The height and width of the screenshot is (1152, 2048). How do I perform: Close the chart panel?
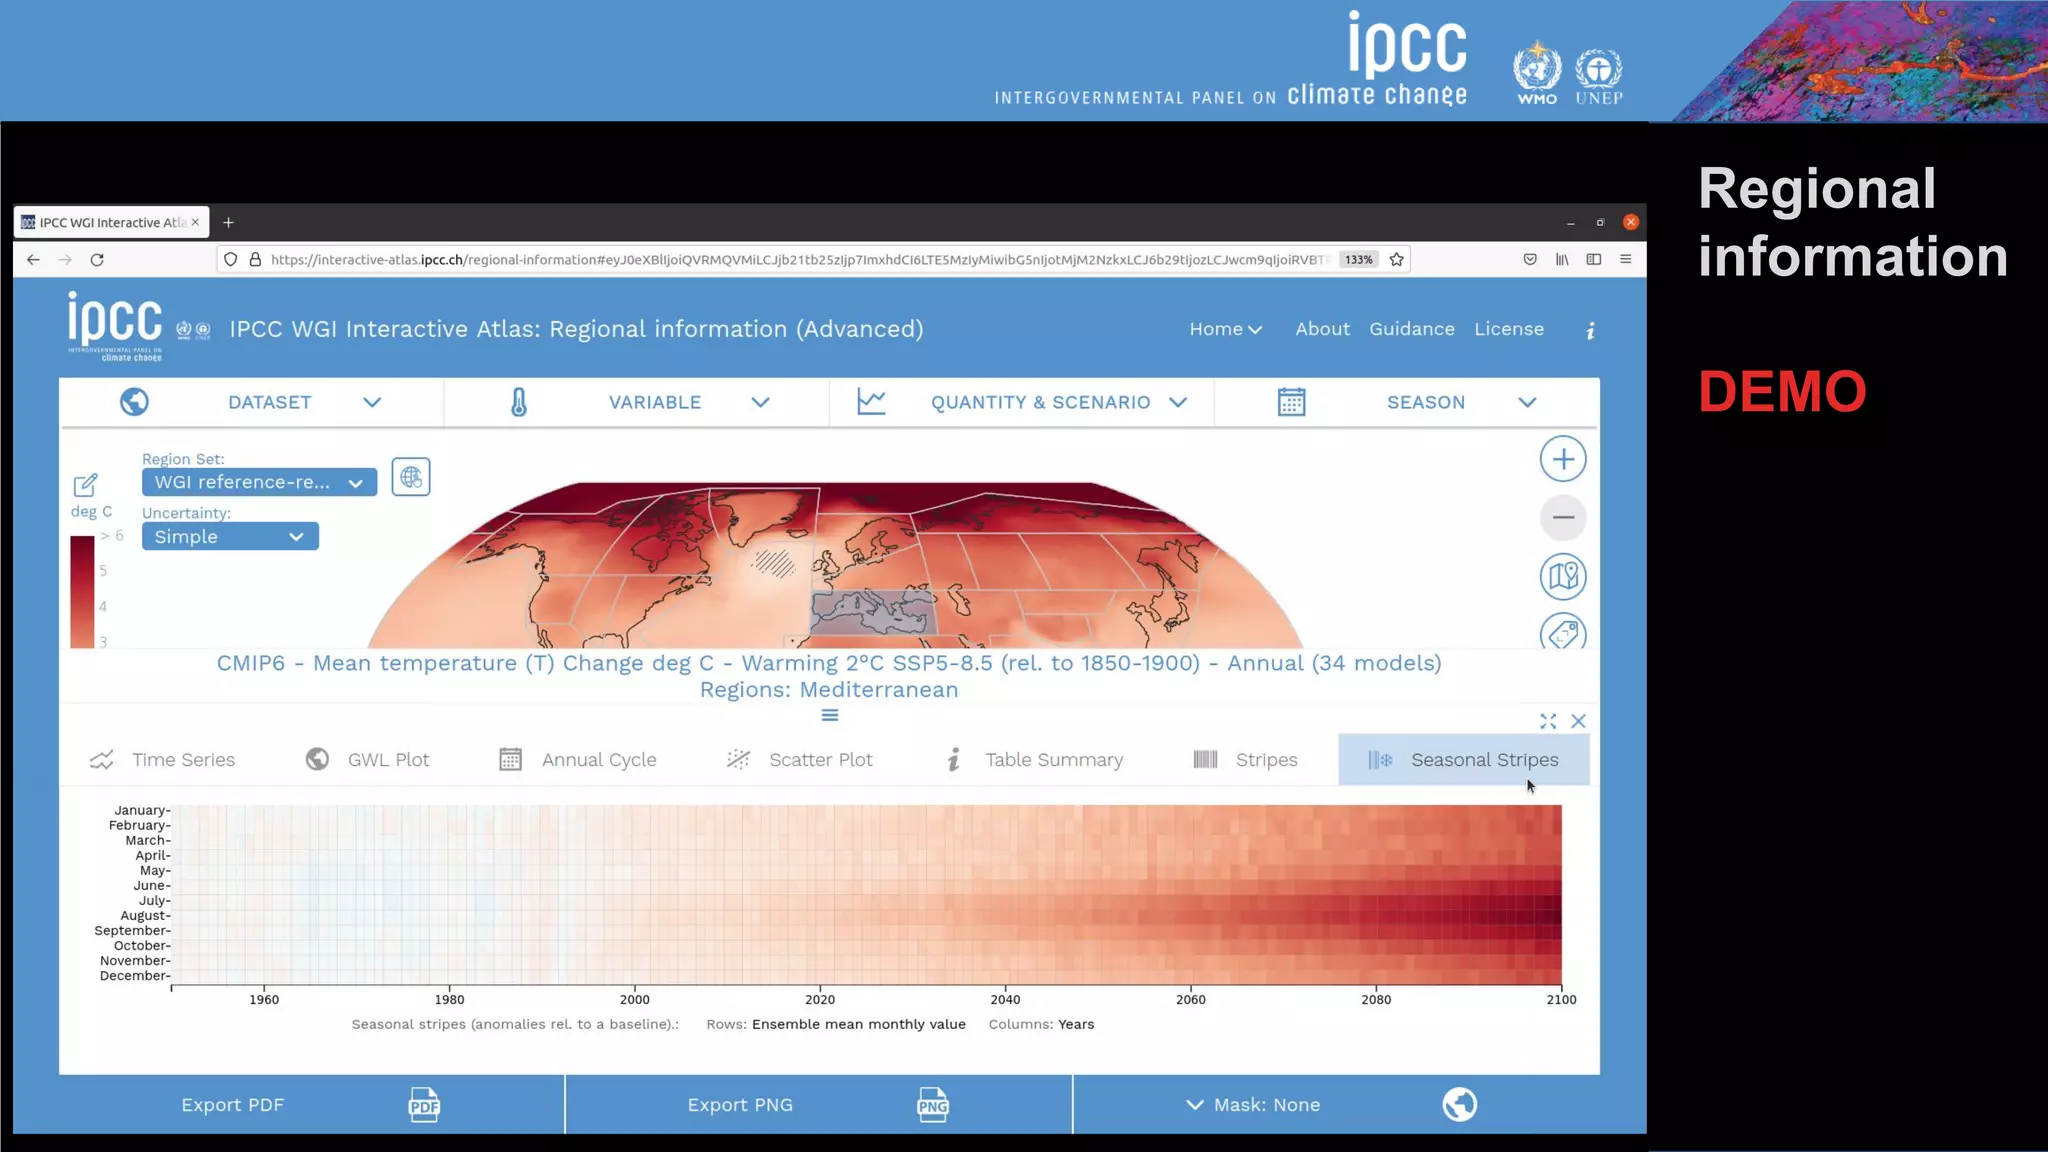1579,721
